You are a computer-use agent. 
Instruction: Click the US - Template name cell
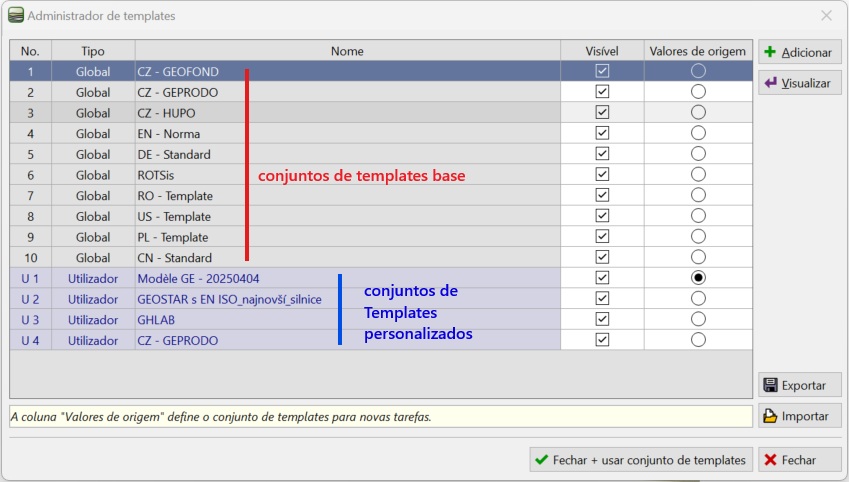click(348, 216)
